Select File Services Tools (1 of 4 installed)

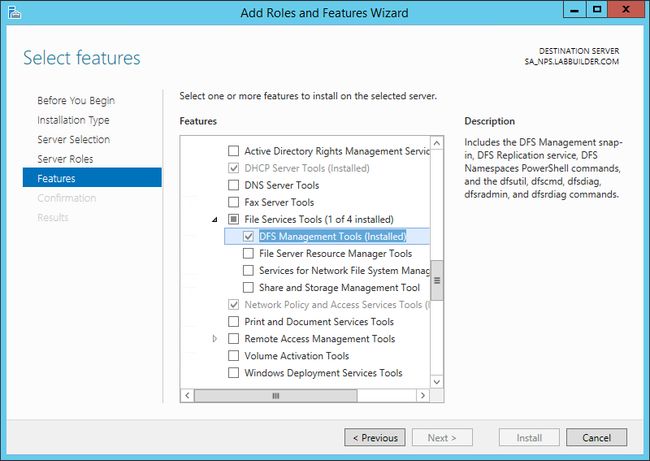coord(319,219)
